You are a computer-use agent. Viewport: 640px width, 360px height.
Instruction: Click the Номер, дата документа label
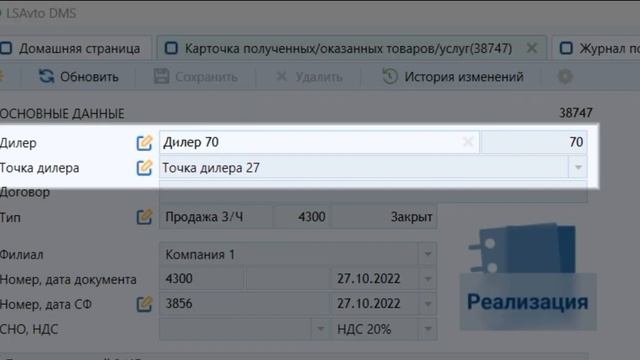point(68,280)
